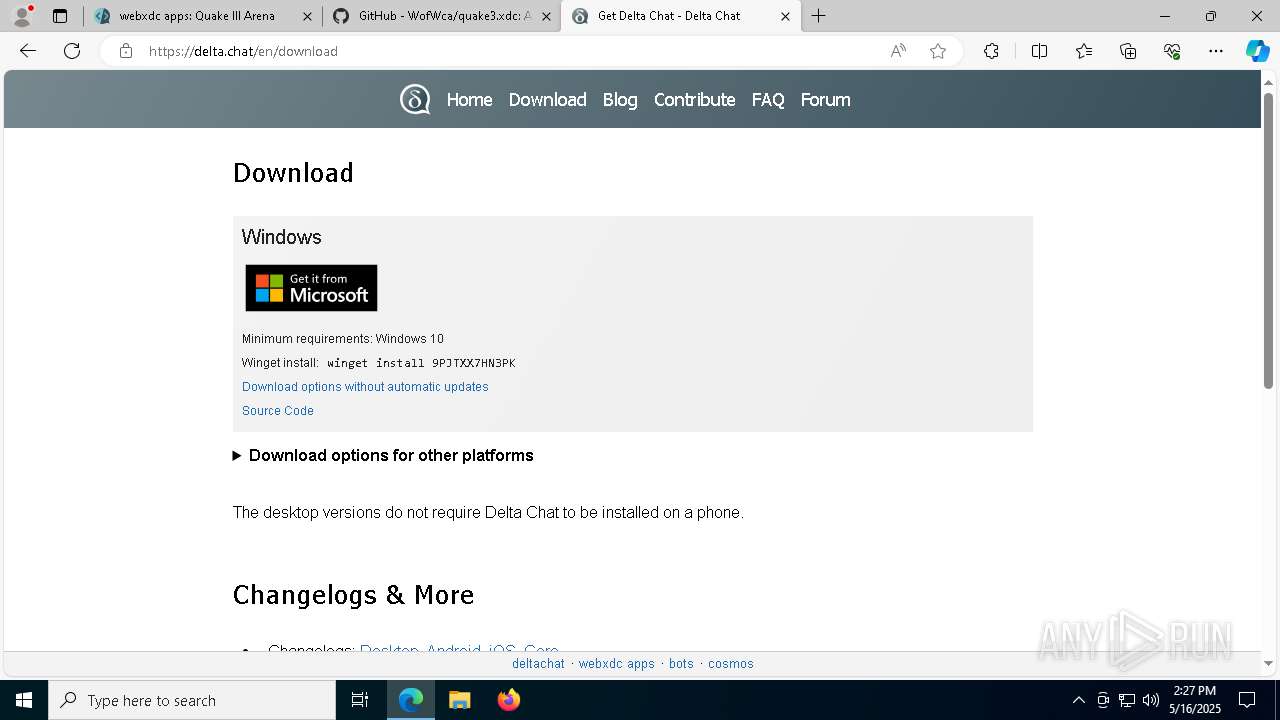Open Forum in site navigation
Image resolution: width=1280 pixels, height=720 pixels.
pyautogui.click(x=825, y=99)
